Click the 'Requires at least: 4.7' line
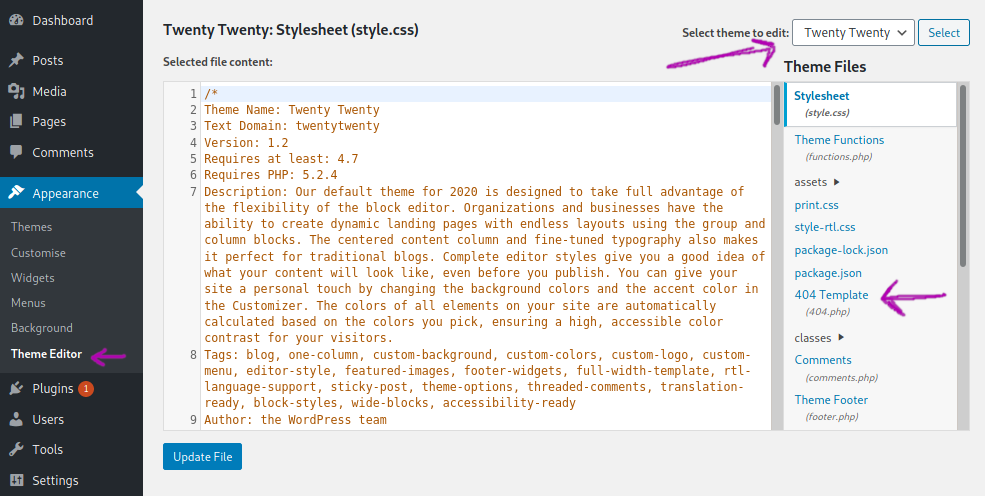This screenshot has height=496, width=985. [x=281, y=159]
